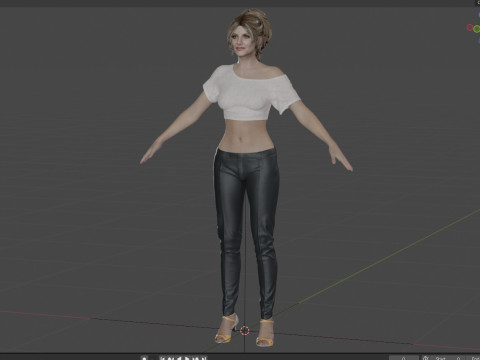Click the green Y axis circle on navigation gizmo
The height and width of the screenshot is (360, 480).
477,29
